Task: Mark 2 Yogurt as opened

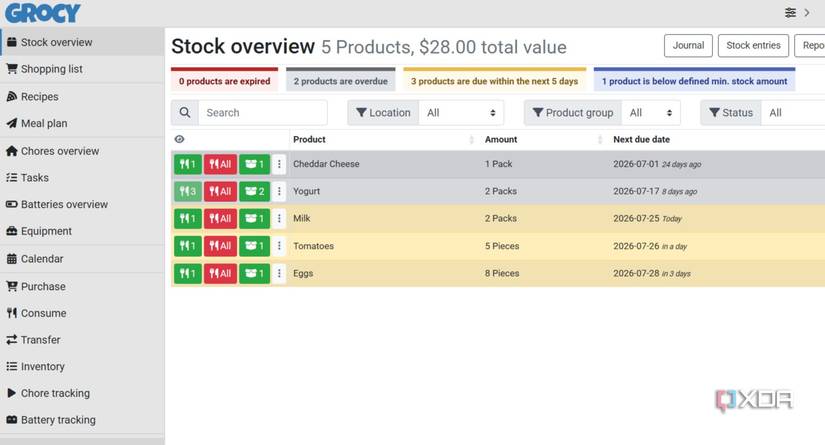Action: [x=255, y=191]
